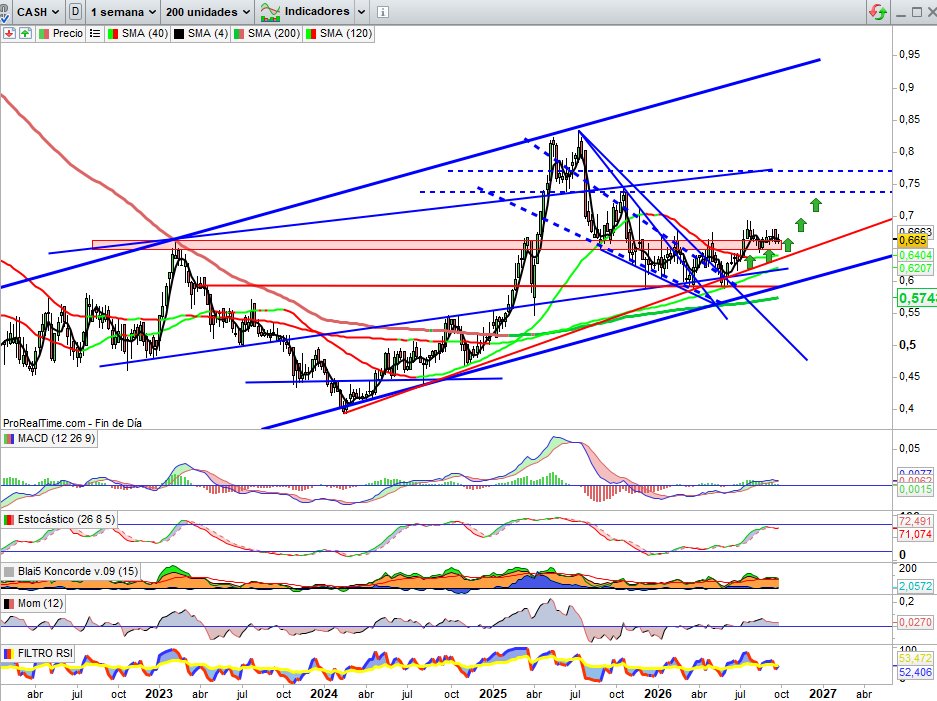This screenshot has width=937, height=701.
Task: Click the 2023 label on time axis
Action: pos(159,694)
